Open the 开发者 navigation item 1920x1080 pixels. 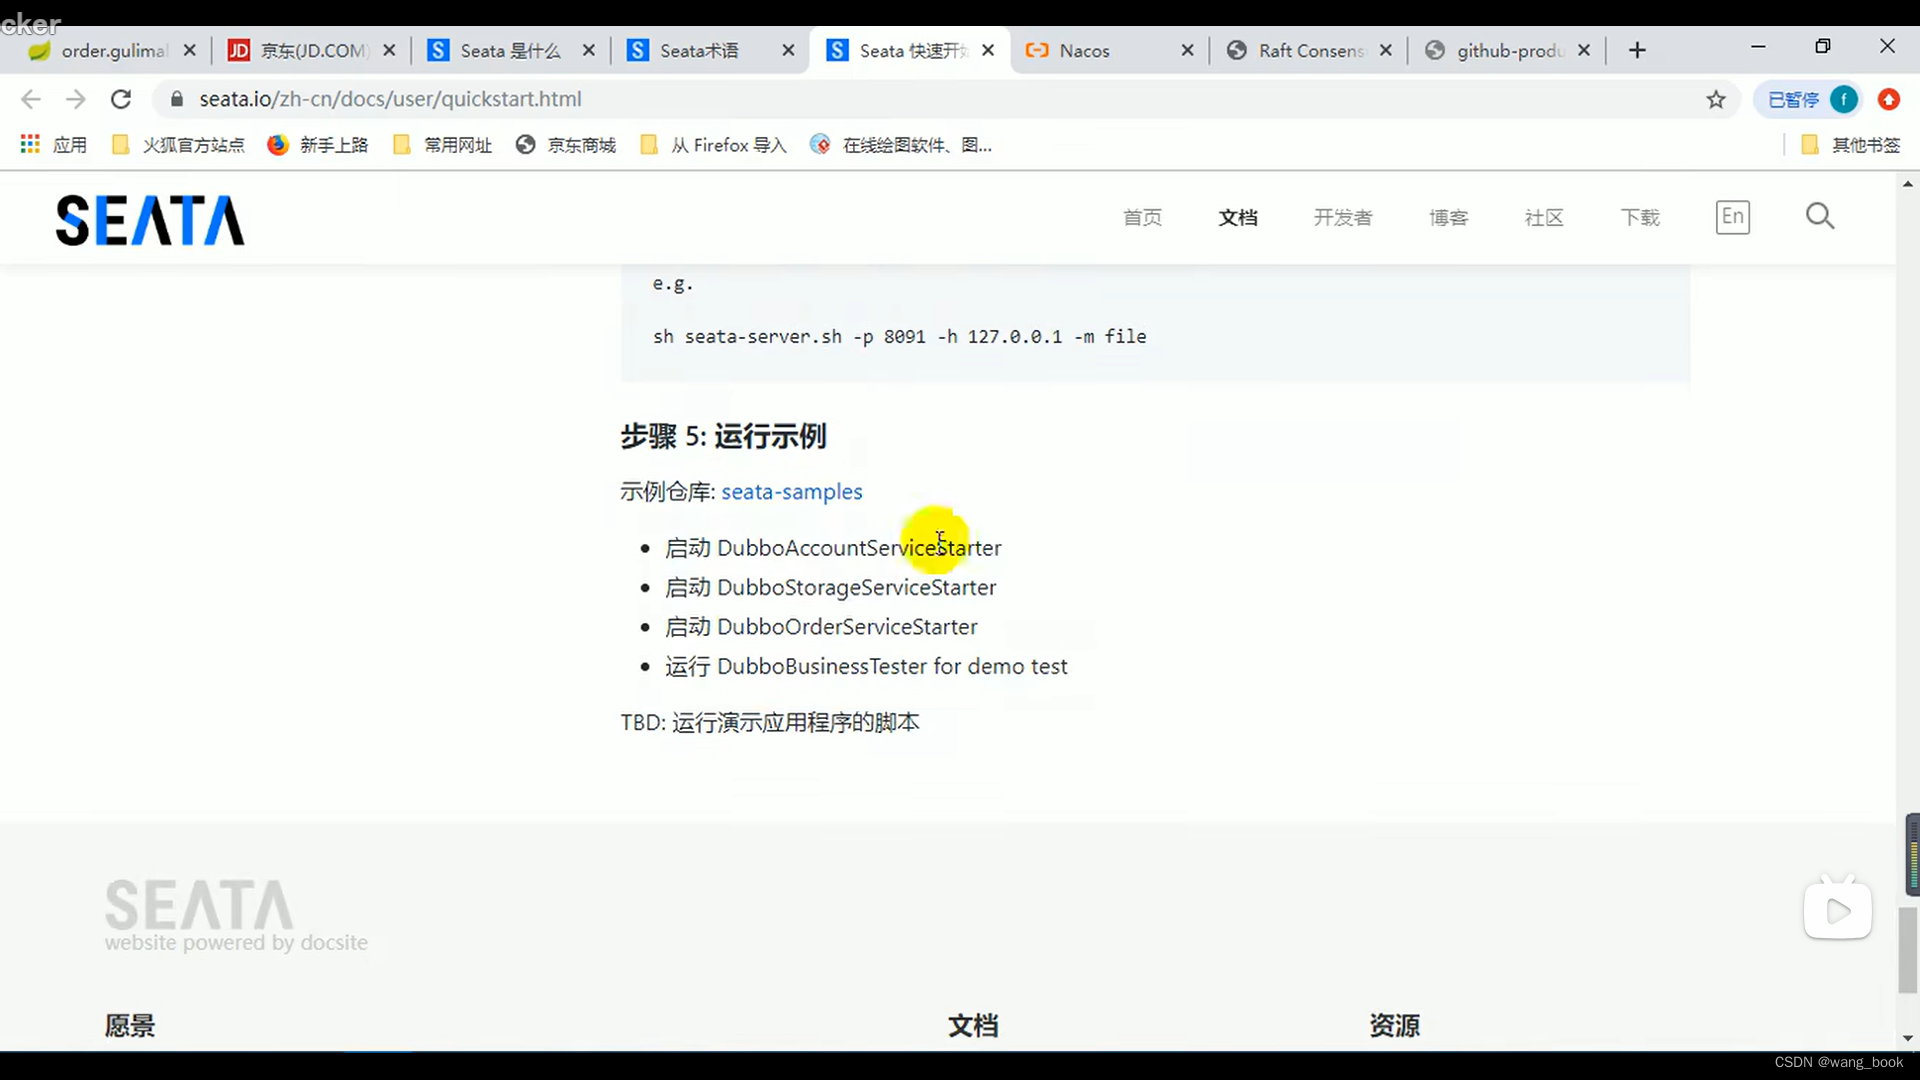(1343, 217)
